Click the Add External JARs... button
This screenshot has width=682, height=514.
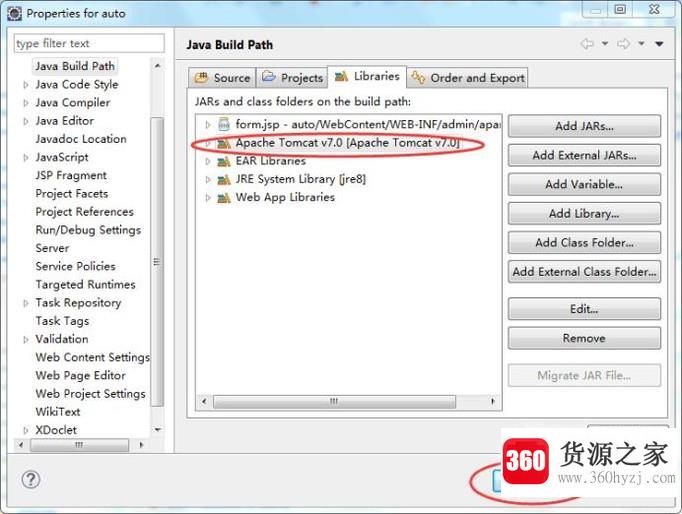pyautogui.click(x=584, y=155)
